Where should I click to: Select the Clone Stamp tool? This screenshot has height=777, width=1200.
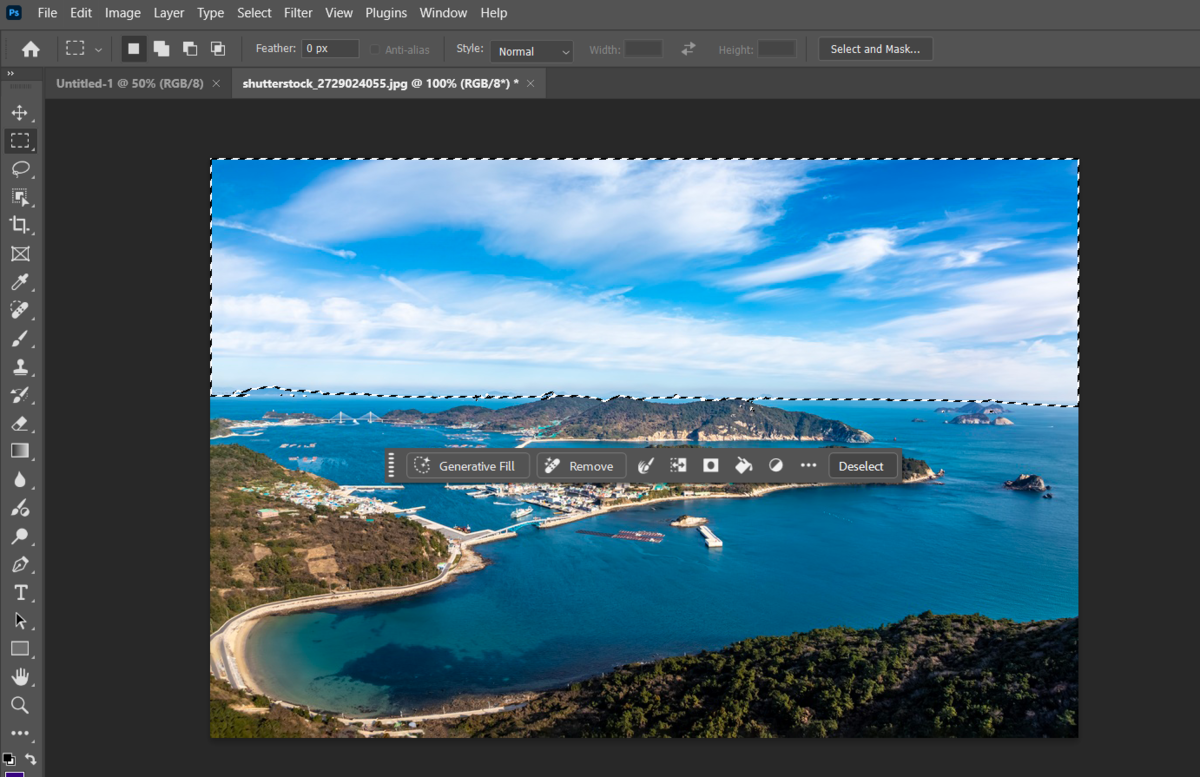click(20, 367)
